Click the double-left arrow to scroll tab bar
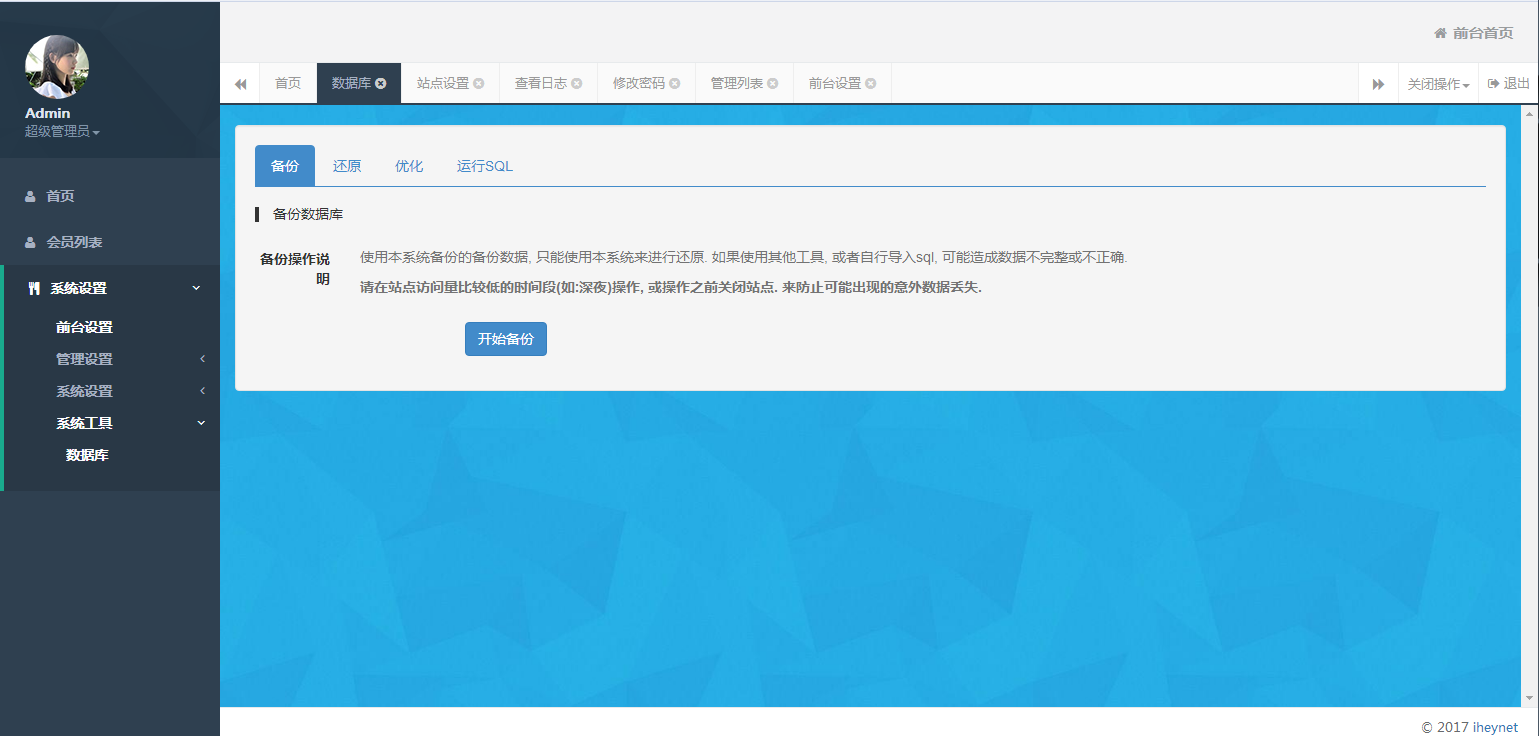 tap(240, 83)
